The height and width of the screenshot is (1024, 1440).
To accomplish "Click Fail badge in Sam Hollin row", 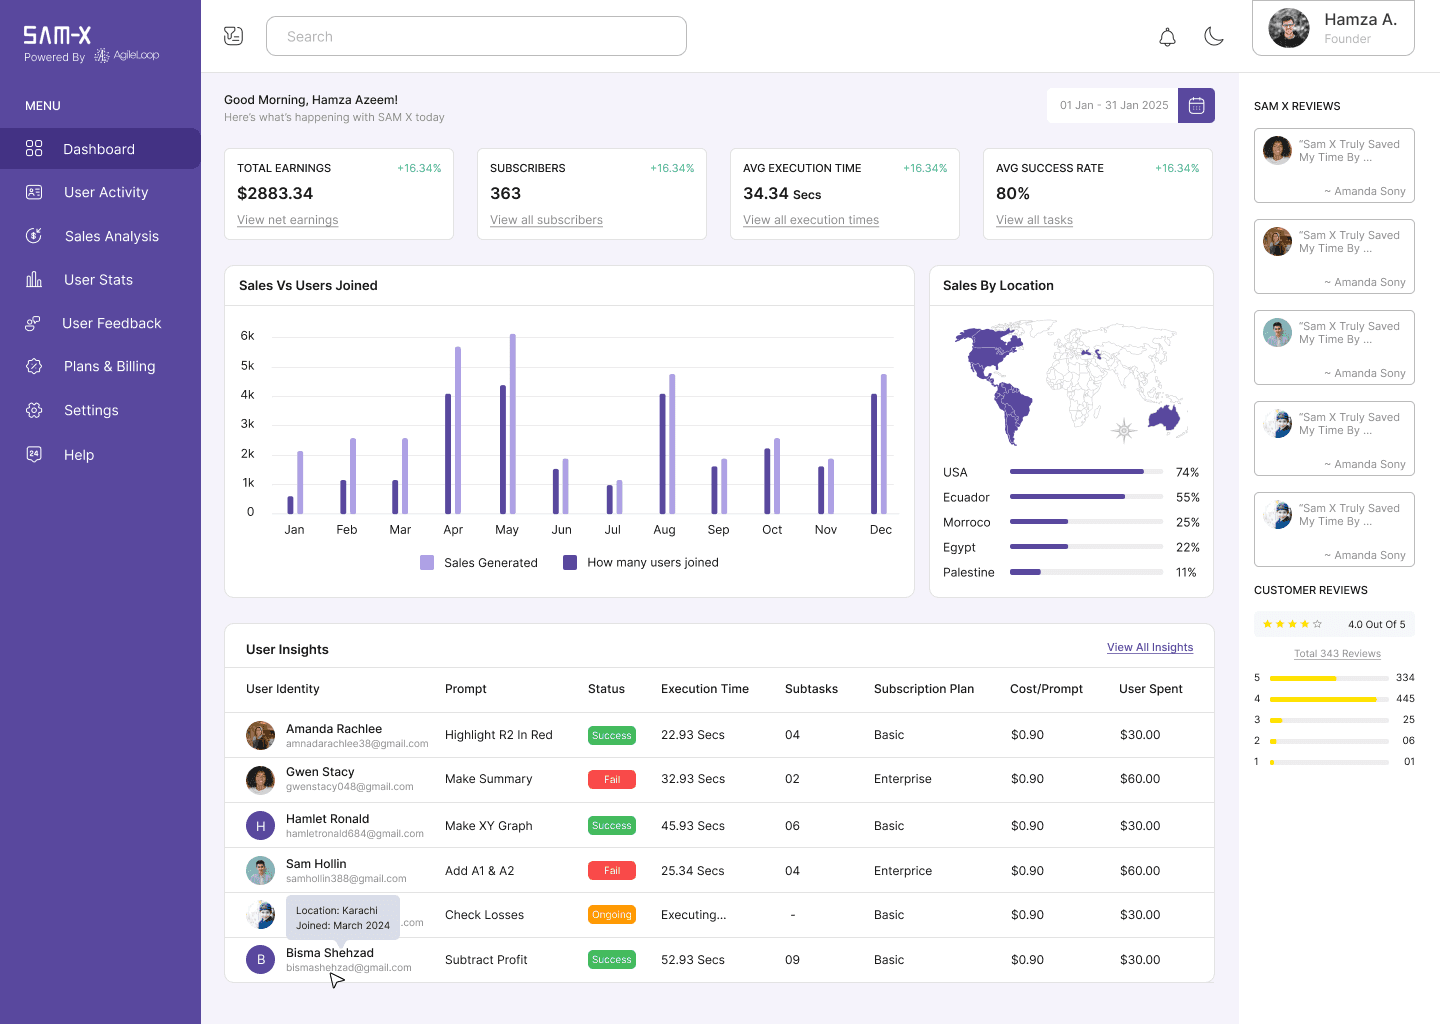I will tap(612, 870).
